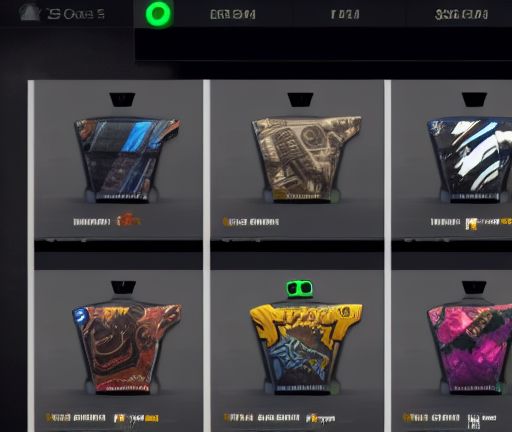Click the text label under the tan engraved item
Screen dimensions: 512x432
[251, 222]
